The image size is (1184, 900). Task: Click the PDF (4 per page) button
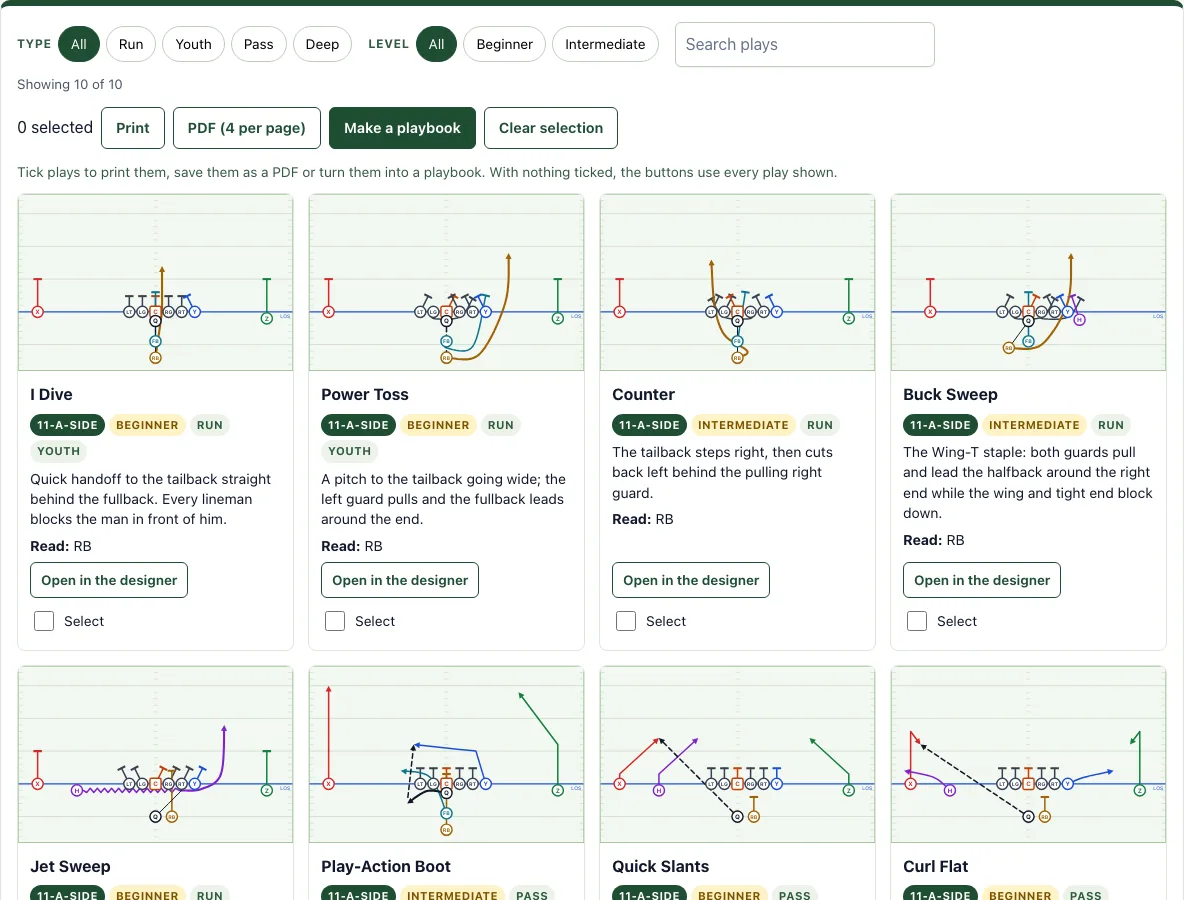[x=247, y=128]
